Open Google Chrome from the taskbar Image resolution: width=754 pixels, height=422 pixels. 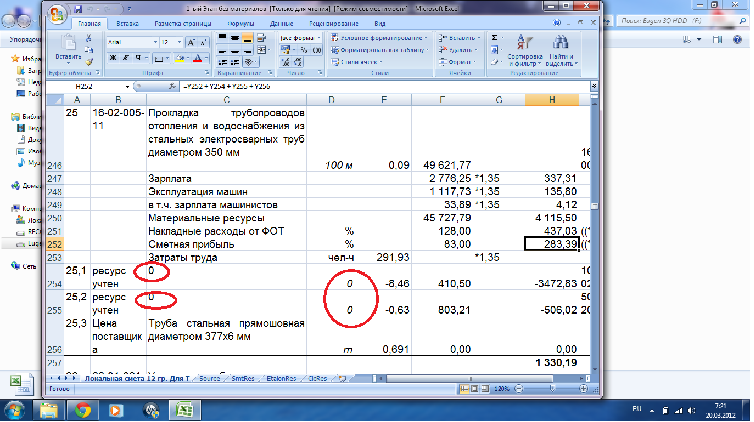[82, 410]
